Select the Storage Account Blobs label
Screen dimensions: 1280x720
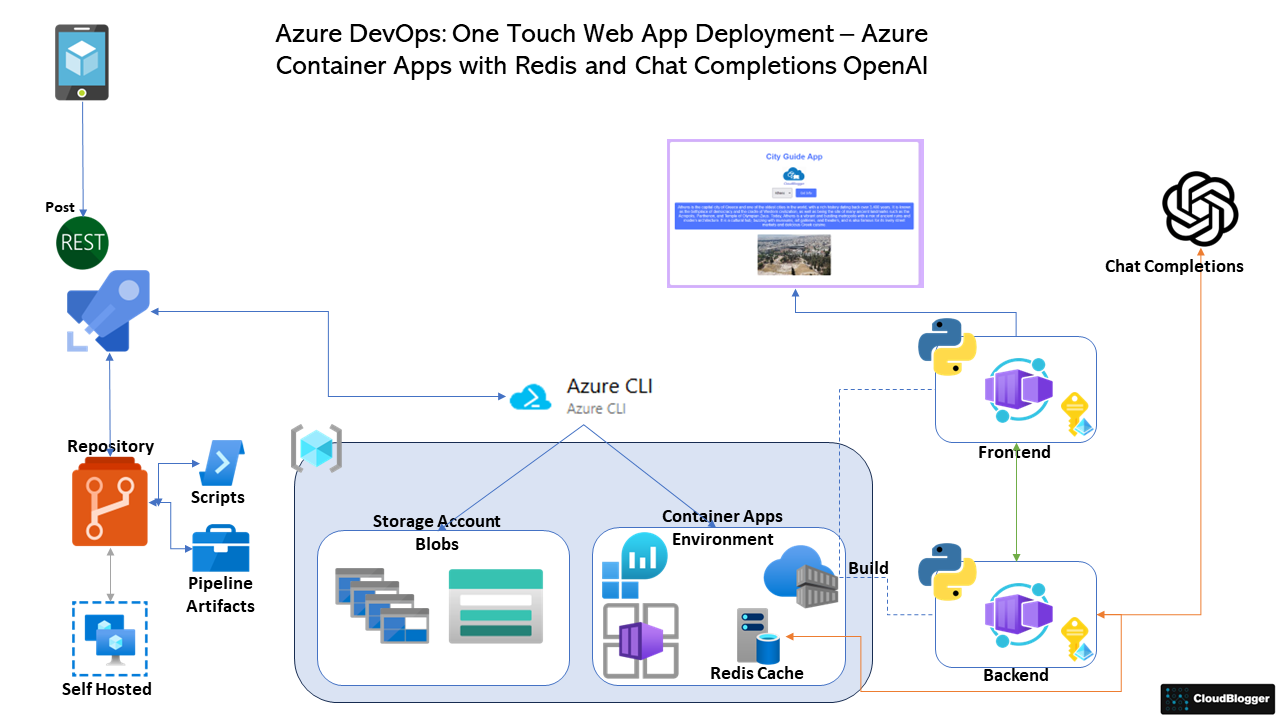tap(437, 532)
